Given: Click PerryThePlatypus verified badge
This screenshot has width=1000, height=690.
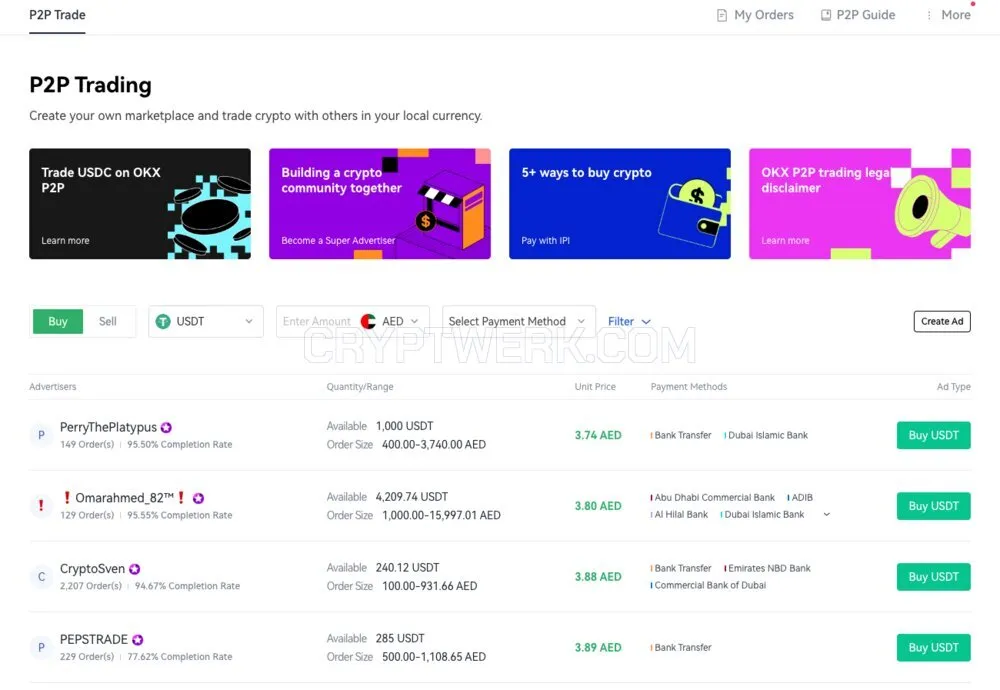Looking at the screenshot, I should click(x=166, y=427).
